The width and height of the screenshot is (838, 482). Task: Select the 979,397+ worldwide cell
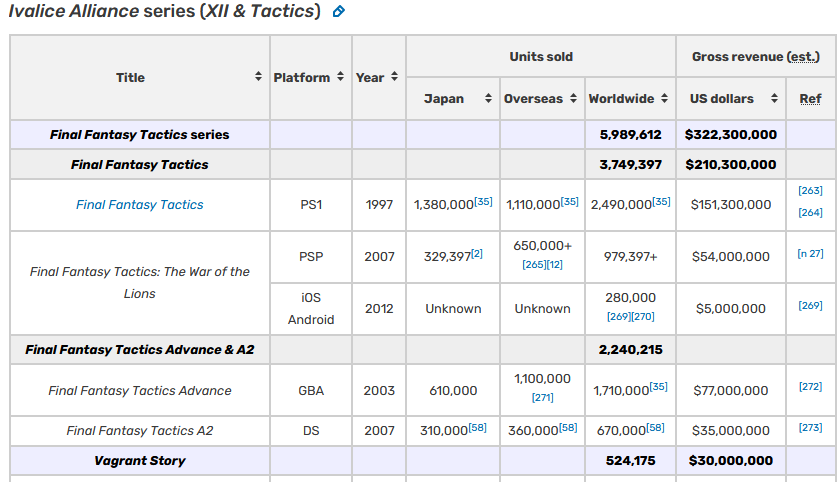point(631,257)
